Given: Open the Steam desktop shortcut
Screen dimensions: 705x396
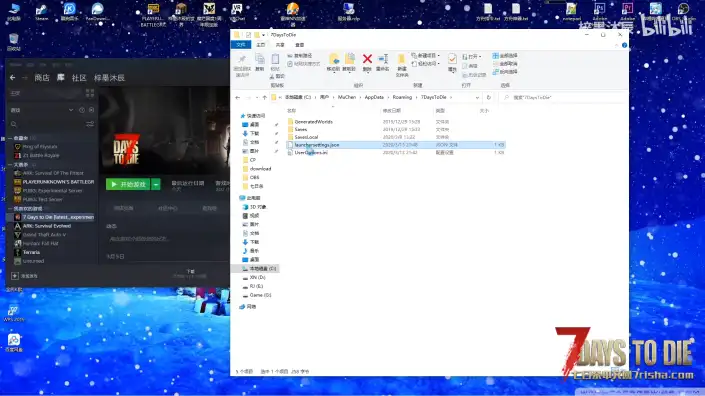Looking at the screenshot, I should tap(41, 12).
